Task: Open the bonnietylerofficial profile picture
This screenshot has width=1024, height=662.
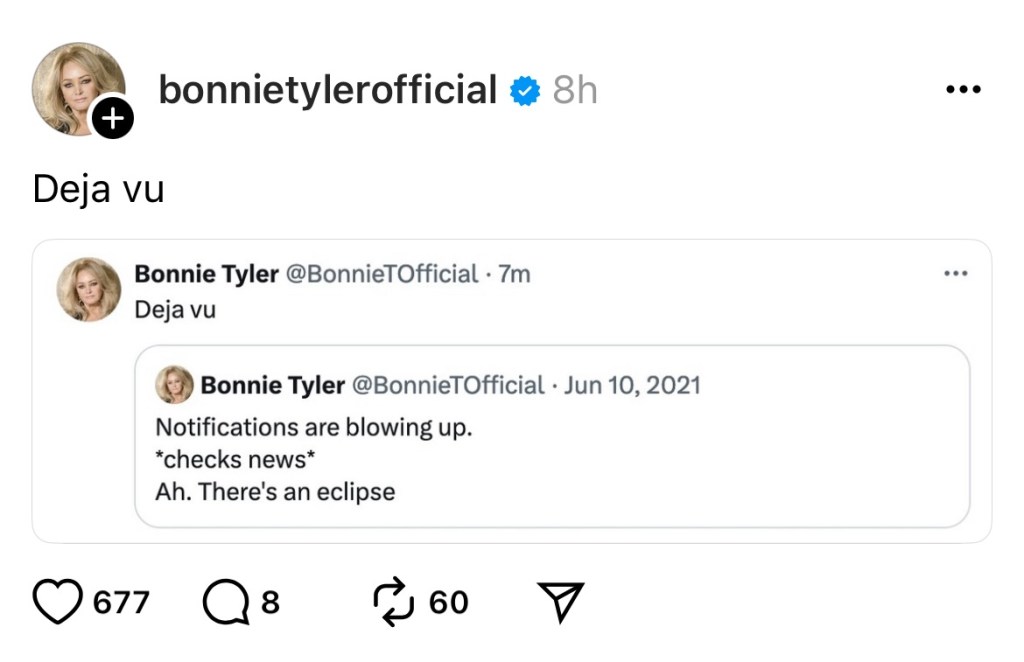Action: [x=76, y=87]
